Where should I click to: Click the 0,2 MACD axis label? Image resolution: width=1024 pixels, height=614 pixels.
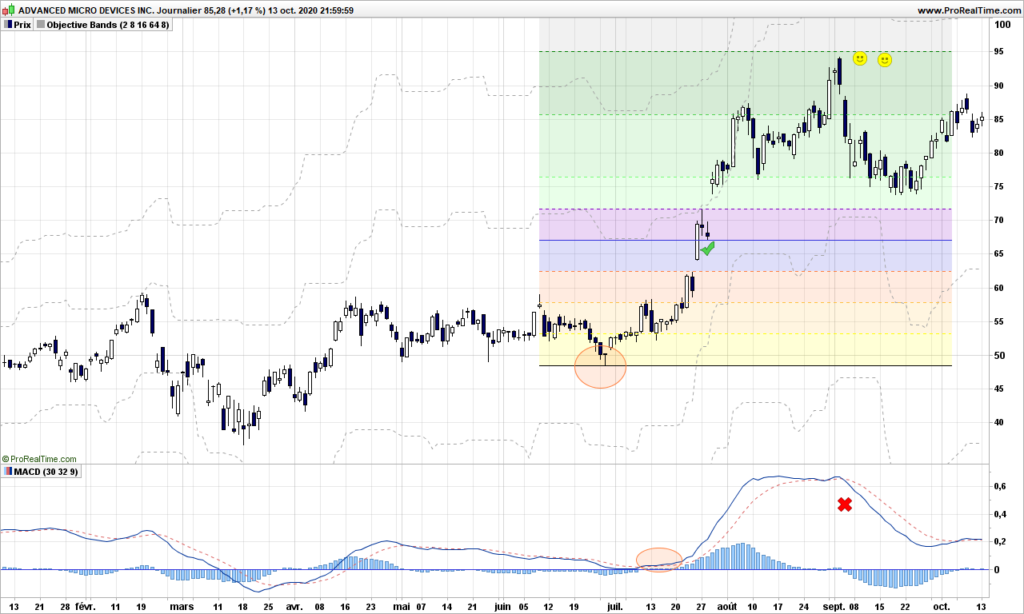pos(1000,541)
